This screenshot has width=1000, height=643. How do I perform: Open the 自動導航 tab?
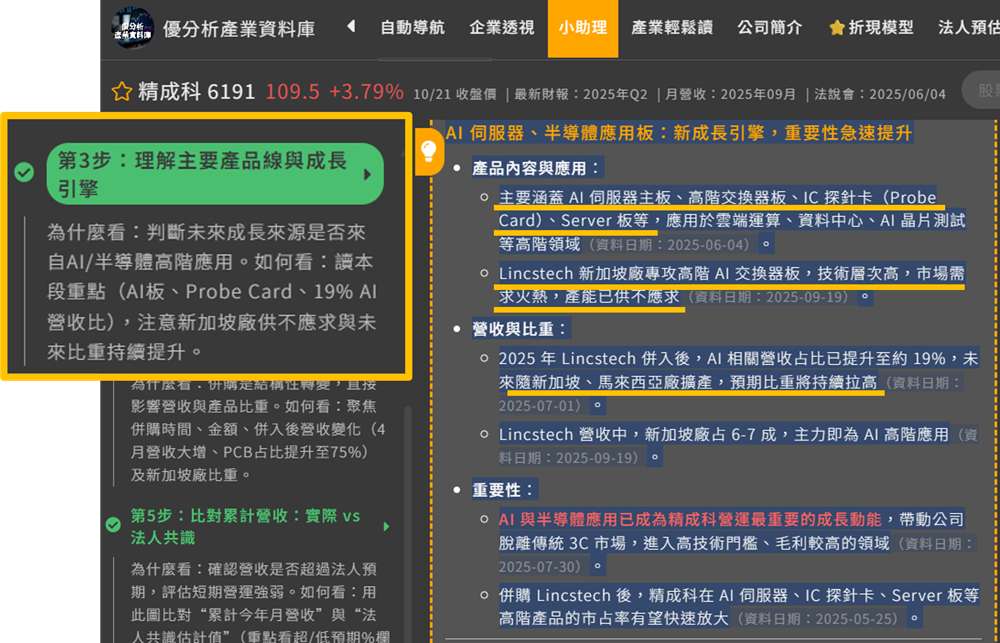(x=412, y=28)
